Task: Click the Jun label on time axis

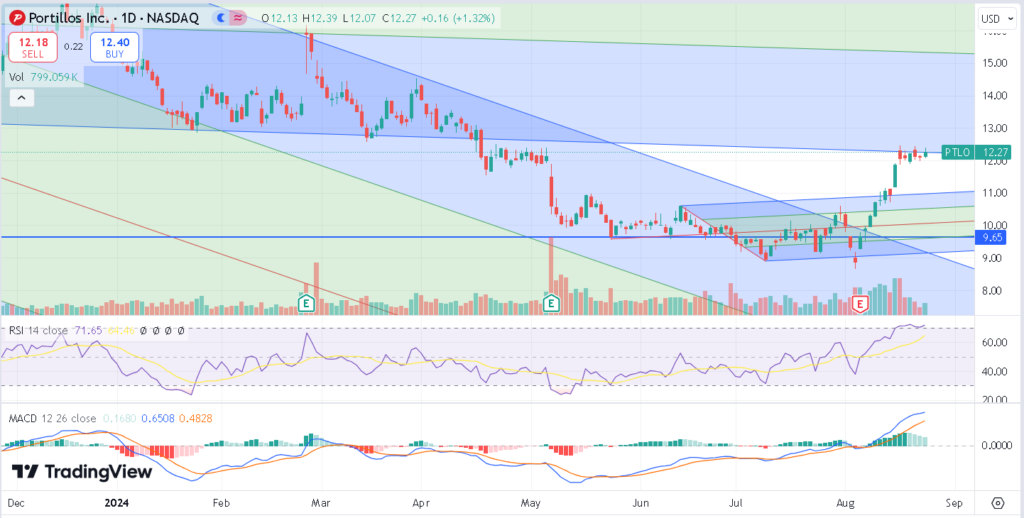Action: pos(641,504)
